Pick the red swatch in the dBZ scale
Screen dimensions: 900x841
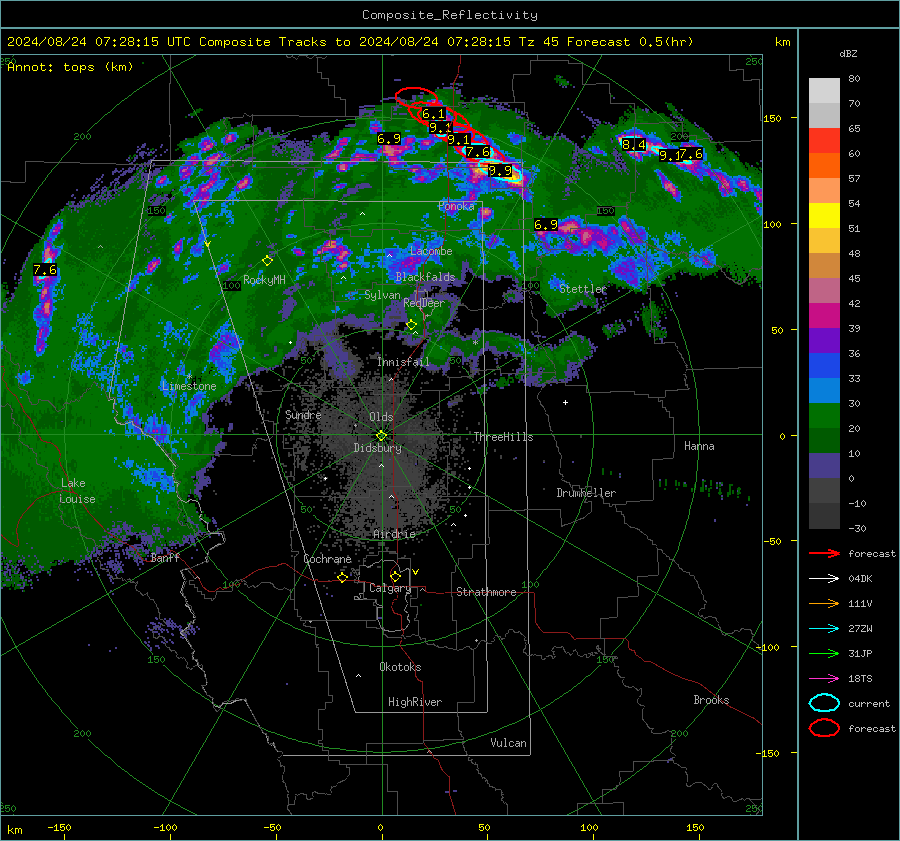(x=824, y=141)
